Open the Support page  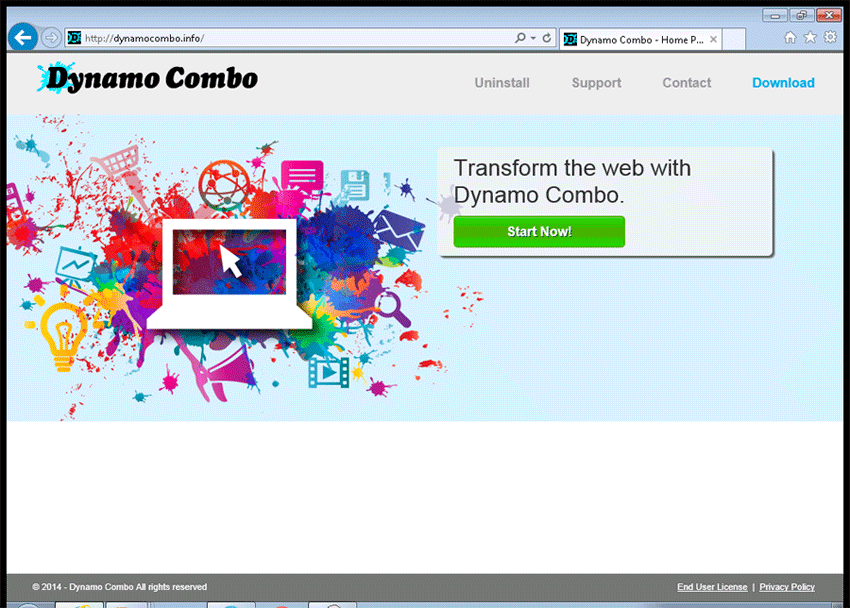pyautogui.click(x=596, y=83)
